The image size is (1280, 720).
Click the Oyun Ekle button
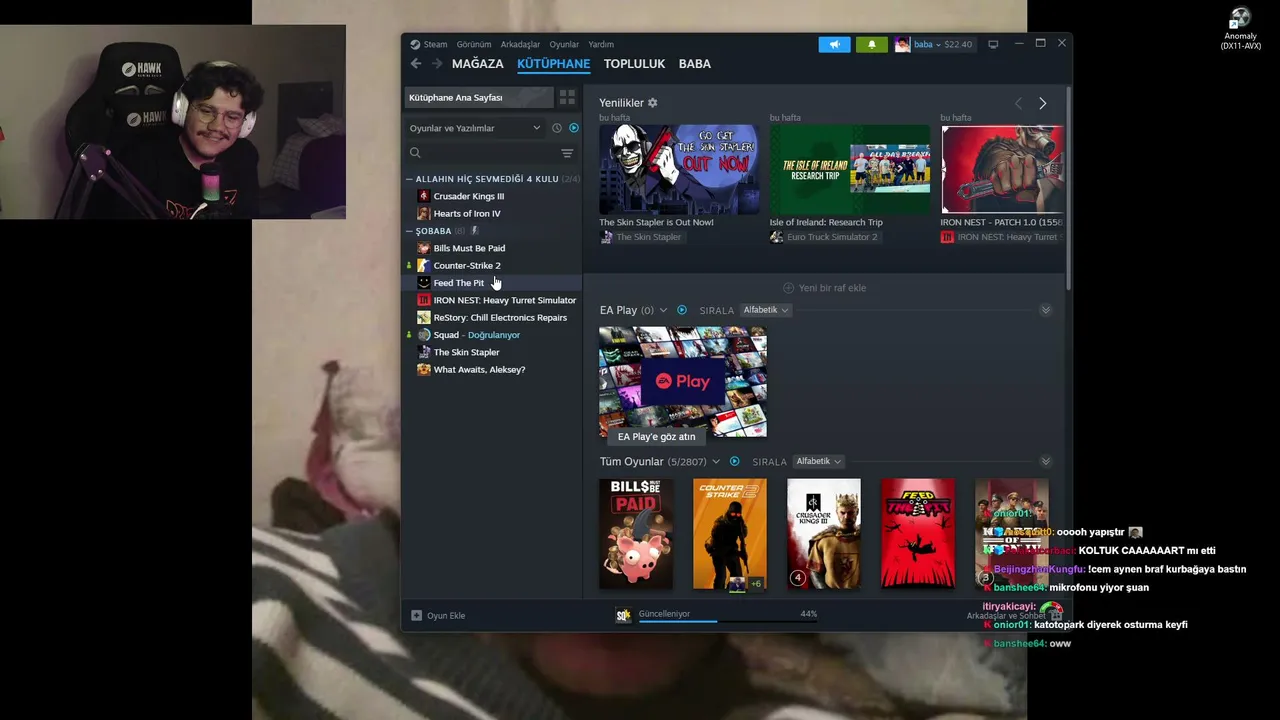coord(438,615)
